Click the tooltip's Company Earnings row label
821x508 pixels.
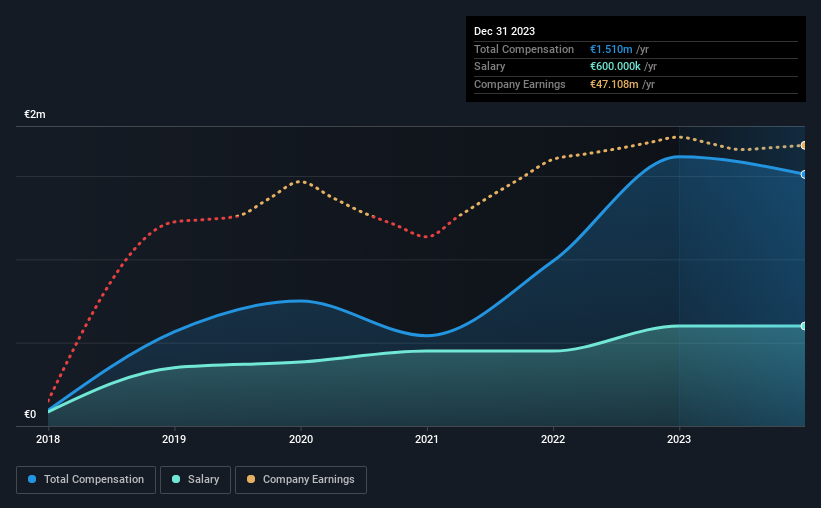click(x=519, y=84)
